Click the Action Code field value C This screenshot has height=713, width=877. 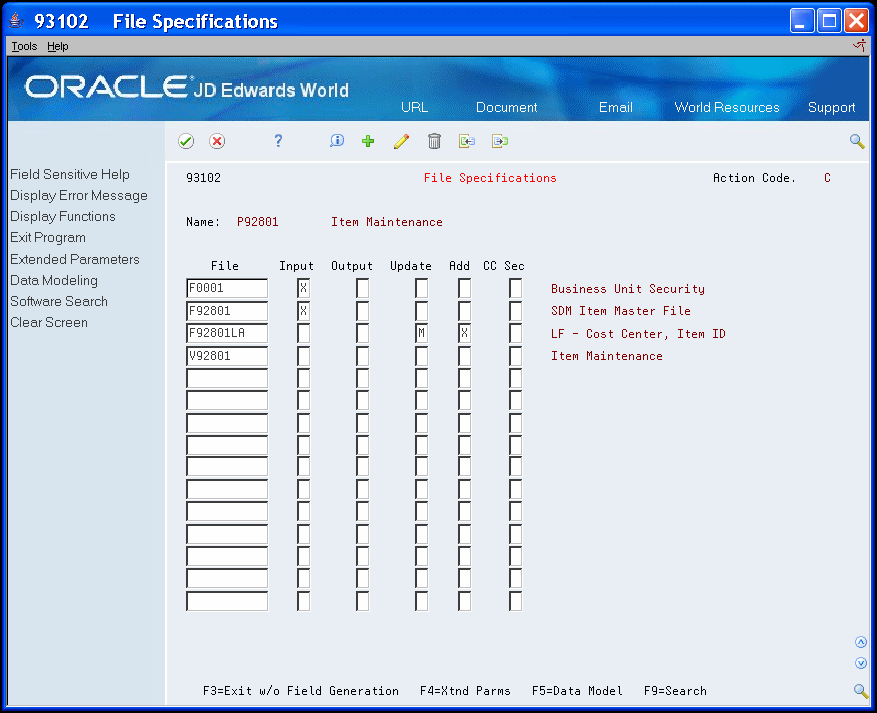[827, 178]
